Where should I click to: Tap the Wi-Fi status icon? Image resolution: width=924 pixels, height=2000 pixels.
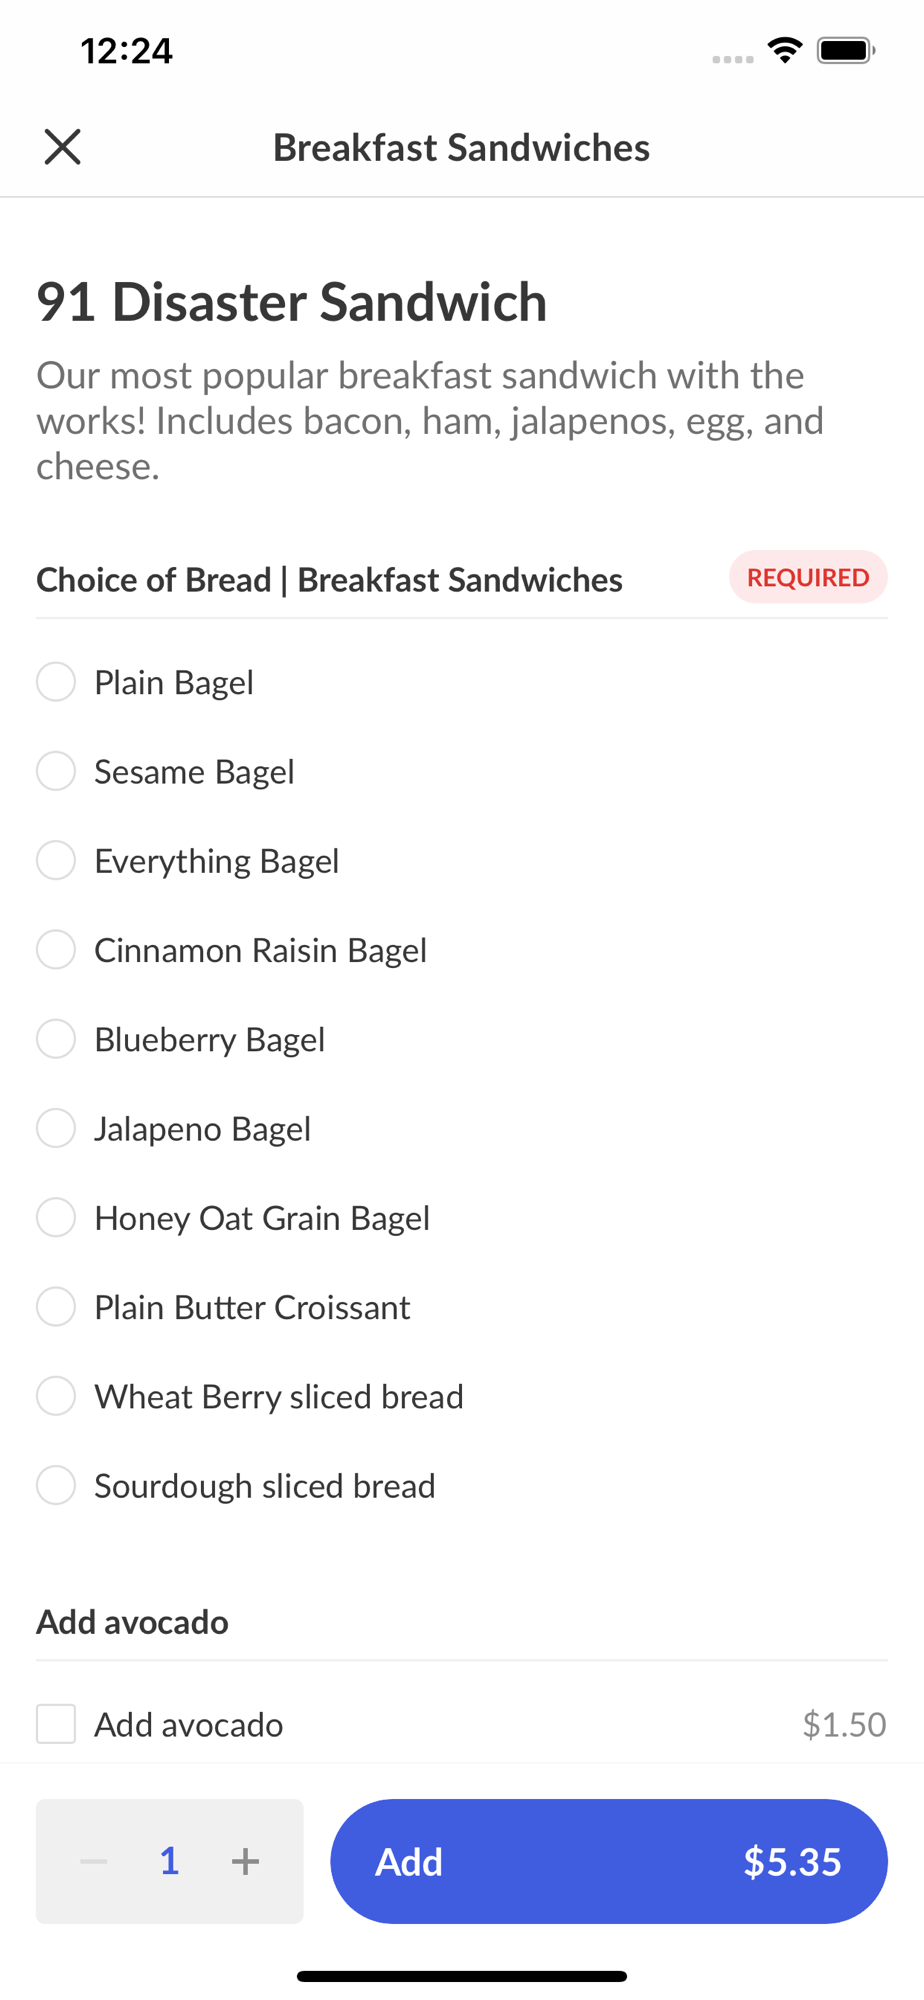click(x=785, y=50)
